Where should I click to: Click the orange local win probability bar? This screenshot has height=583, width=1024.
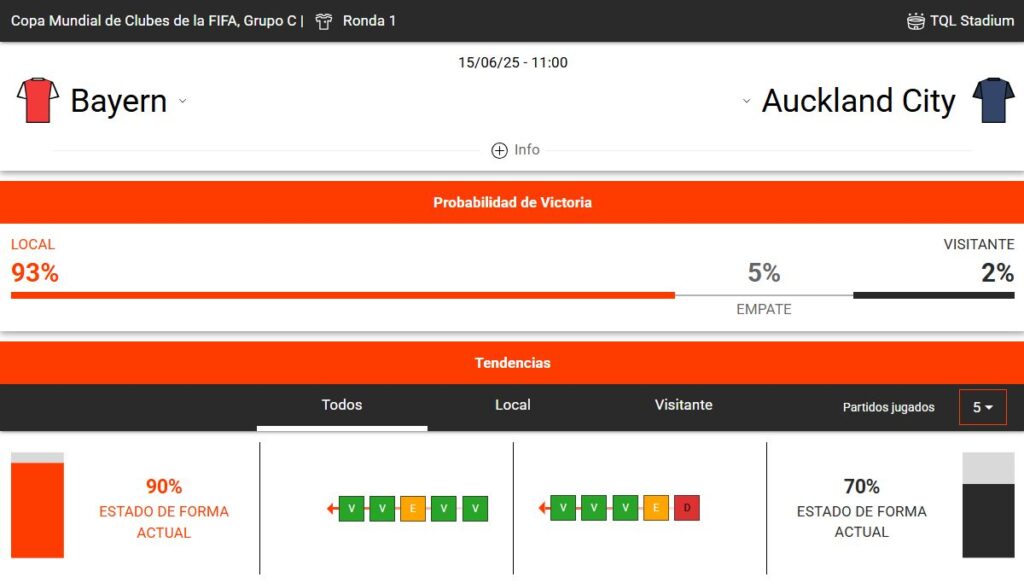(x=343, y=296)
